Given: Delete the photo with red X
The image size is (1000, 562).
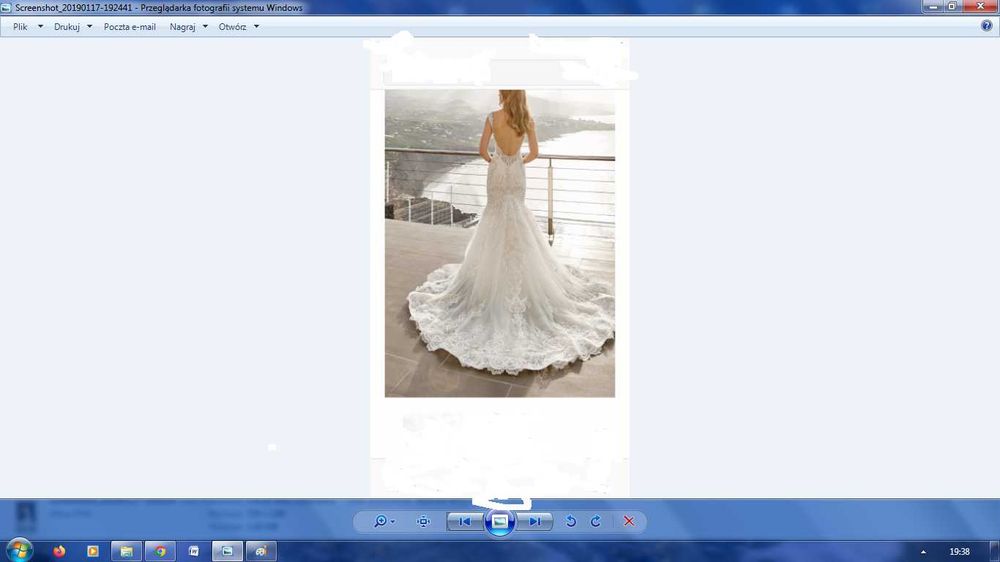Looking at the screenshot, I should click(x=629, y=522).
